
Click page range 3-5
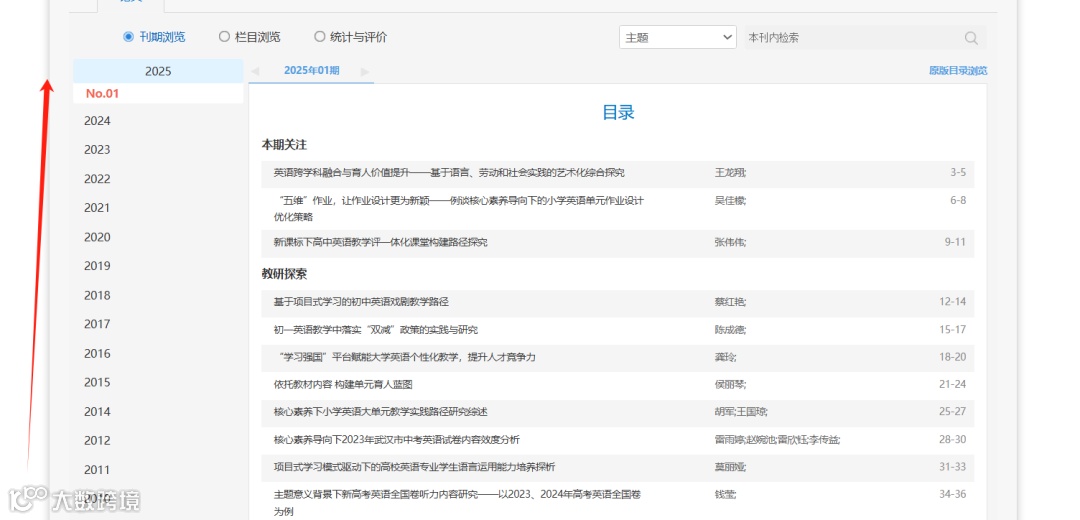tap(957, 173)
